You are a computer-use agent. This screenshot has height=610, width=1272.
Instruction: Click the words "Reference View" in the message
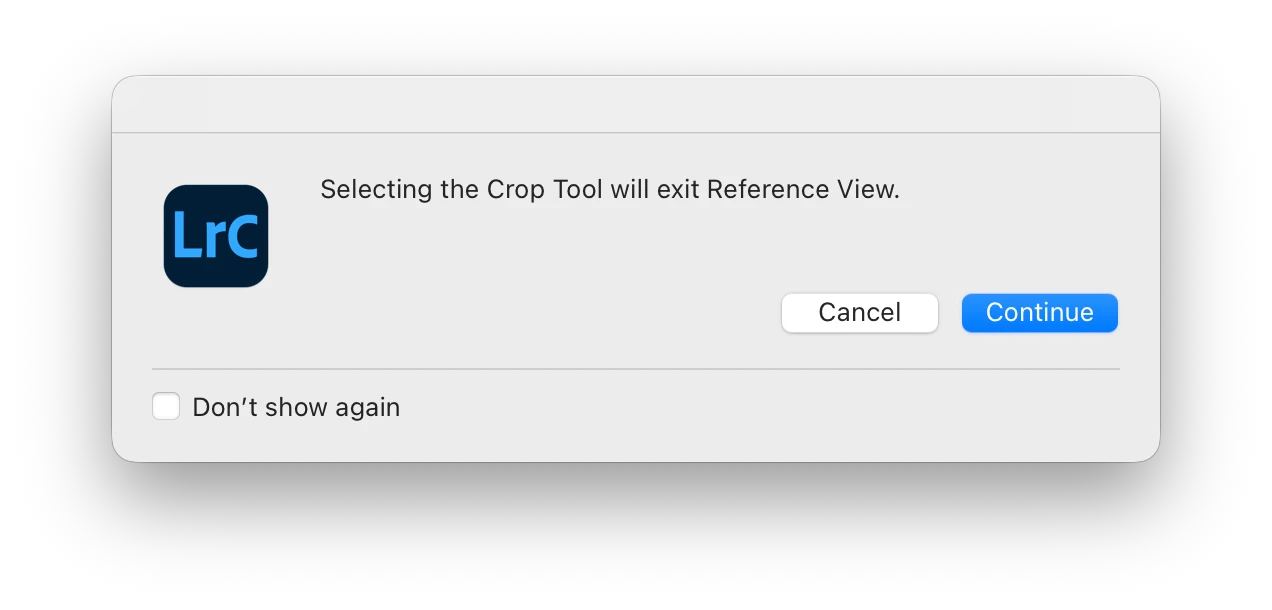(802, 190)
